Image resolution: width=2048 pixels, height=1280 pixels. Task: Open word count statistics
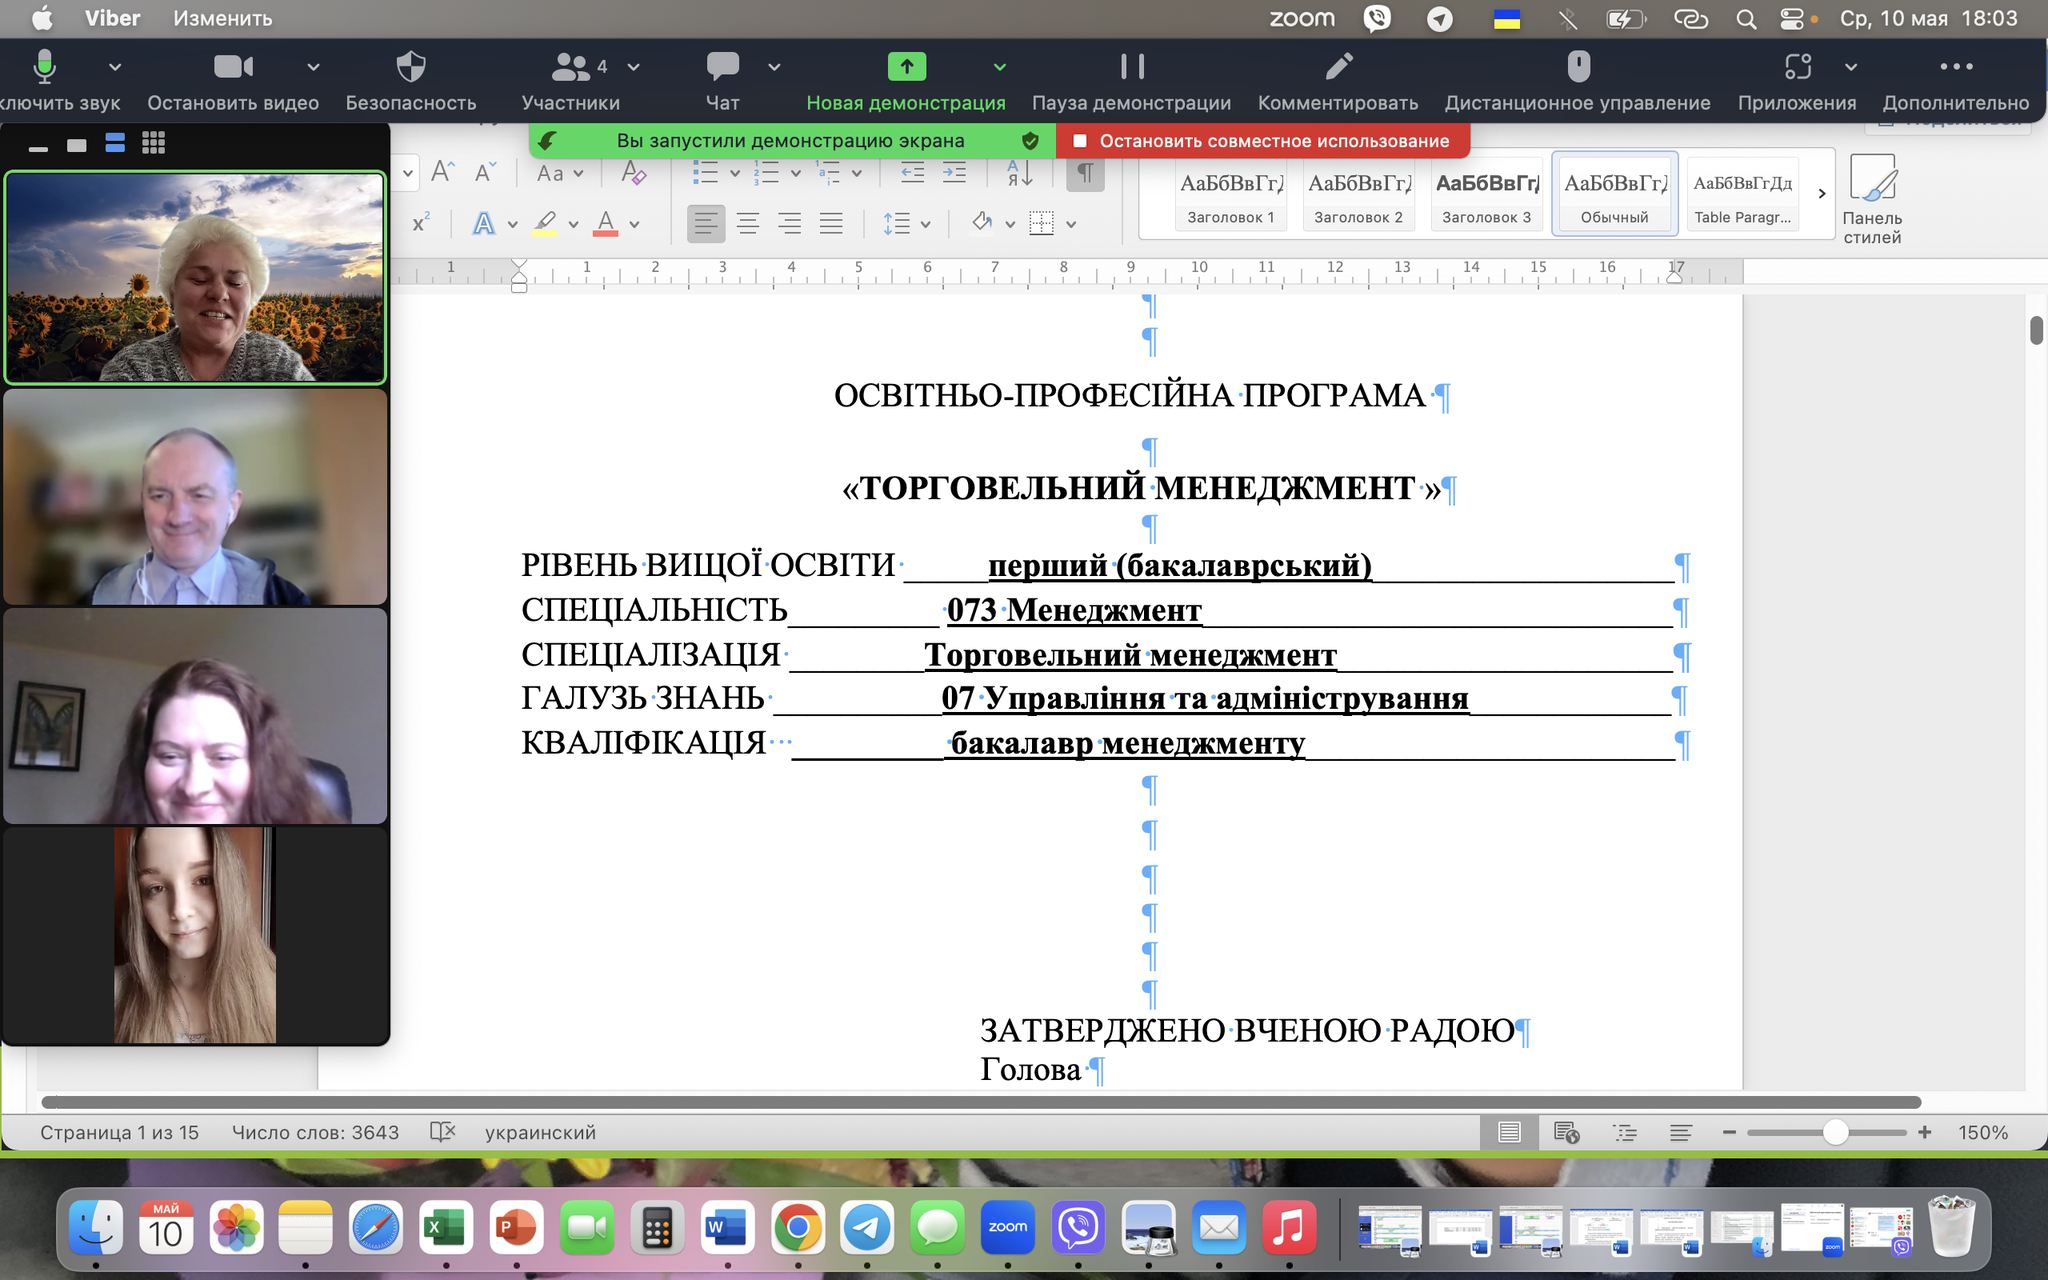pyautogui.click(x=315, y=1132)
